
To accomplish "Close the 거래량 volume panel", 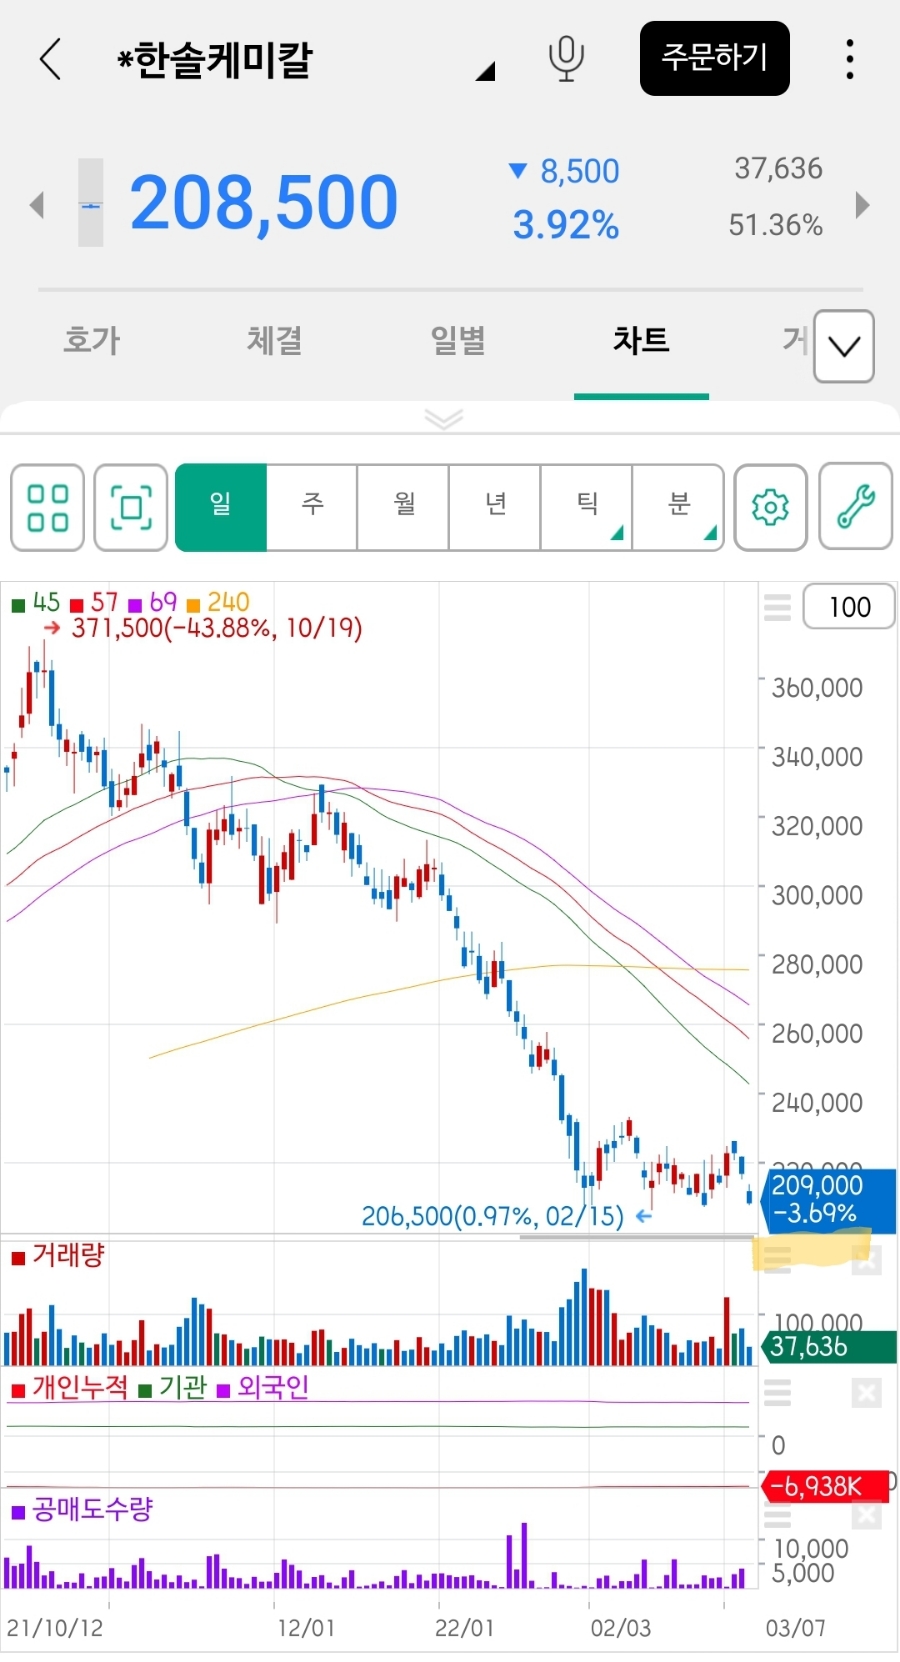I will 867,1260.
